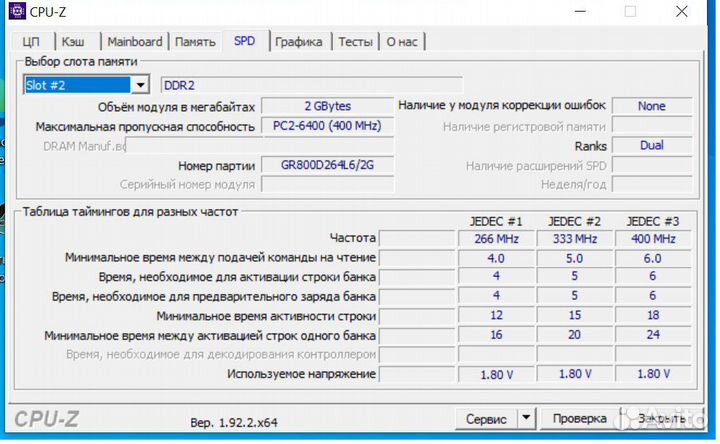720x444 pixels.
Task: Click the 400 MHz frequency cell
Action: coord(653,239)
